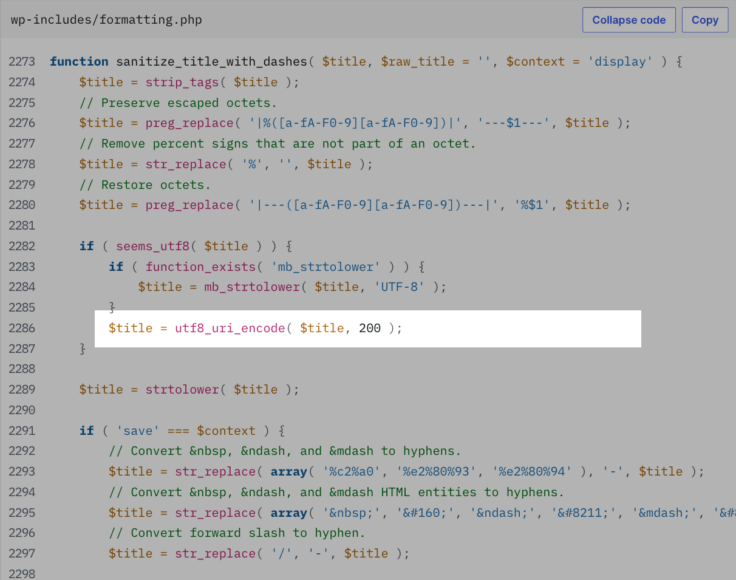This screenshot has width=736, height=580.
Task: Select line number 2280
Action: point(22,205)
